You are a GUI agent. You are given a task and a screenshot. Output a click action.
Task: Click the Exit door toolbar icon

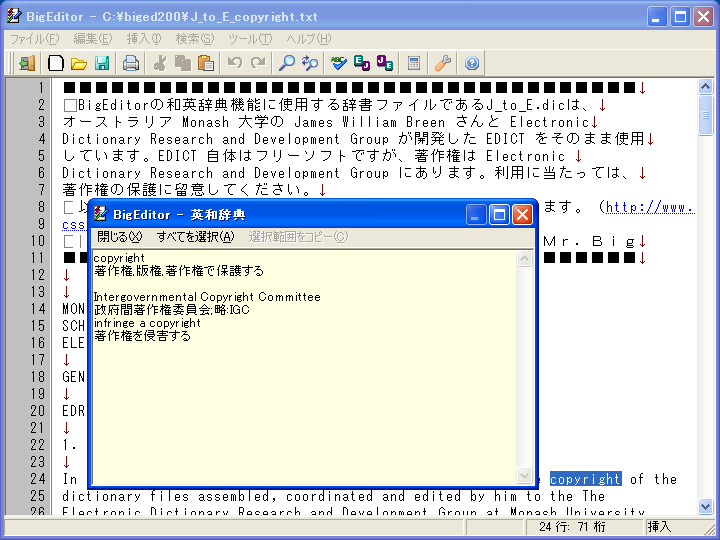click(27, 63)
